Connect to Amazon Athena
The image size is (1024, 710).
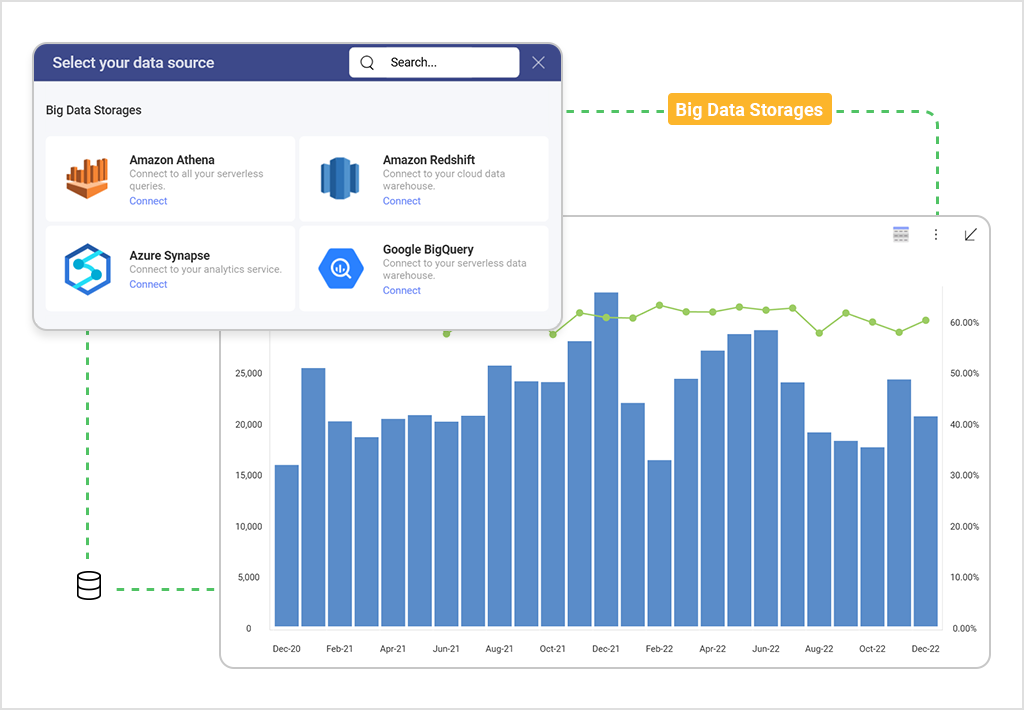pyautogui.click(x=147, y=200)
